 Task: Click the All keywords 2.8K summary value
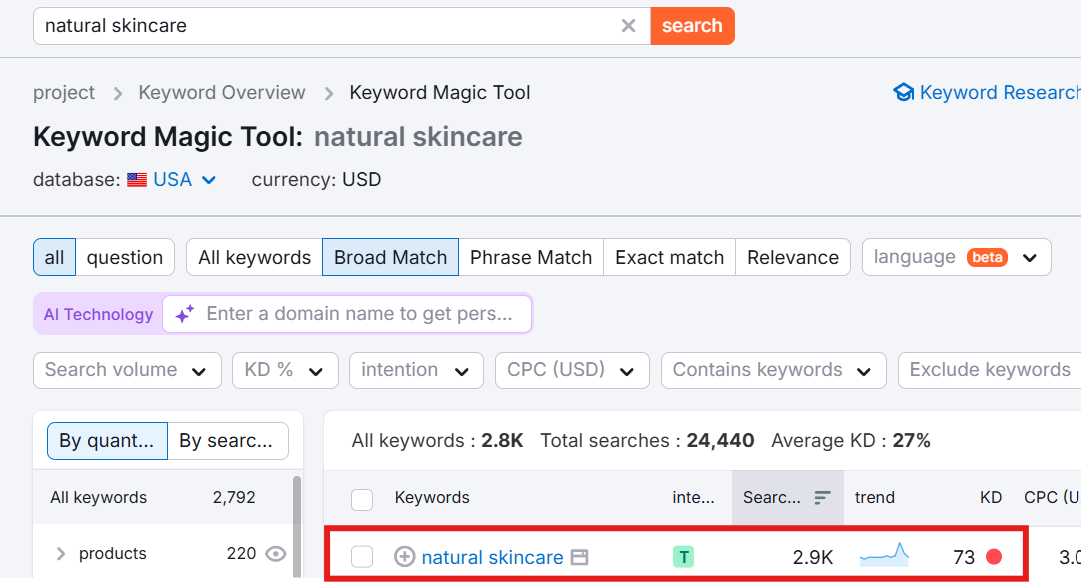(x=502, y=441)
